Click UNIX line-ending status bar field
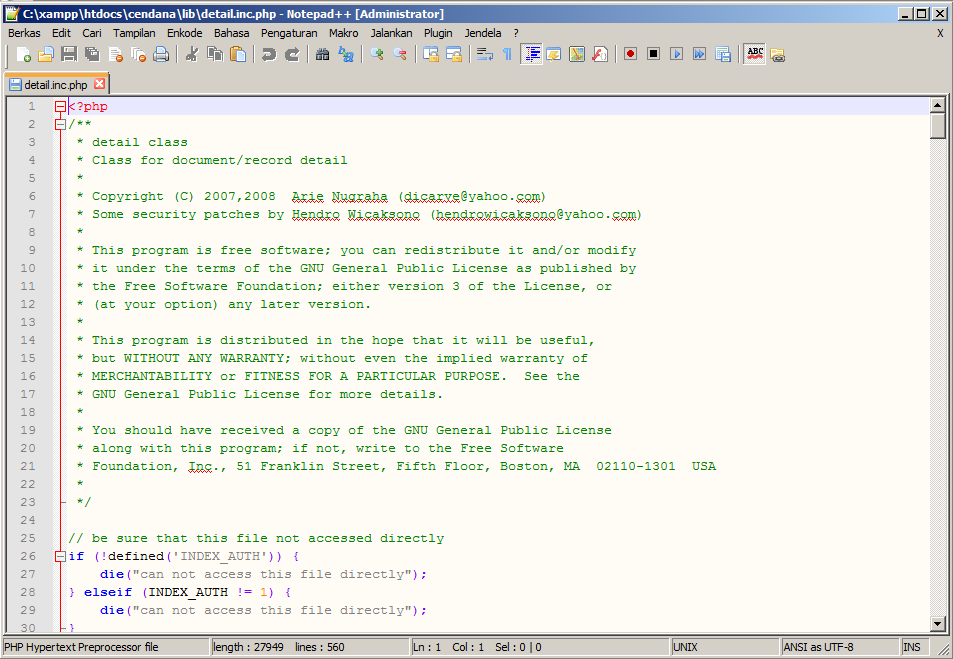This screenshot has width=953, height=659. tap(725, 647)
